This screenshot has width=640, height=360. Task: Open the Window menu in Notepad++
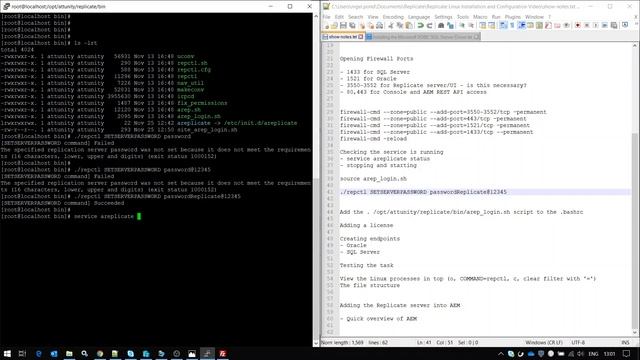pyautogui.click(x=534, y=17)
